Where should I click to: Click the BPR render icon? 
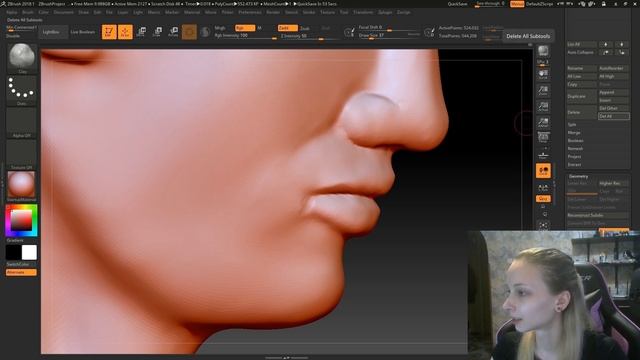pyautogui.click(x=543, y=51)
